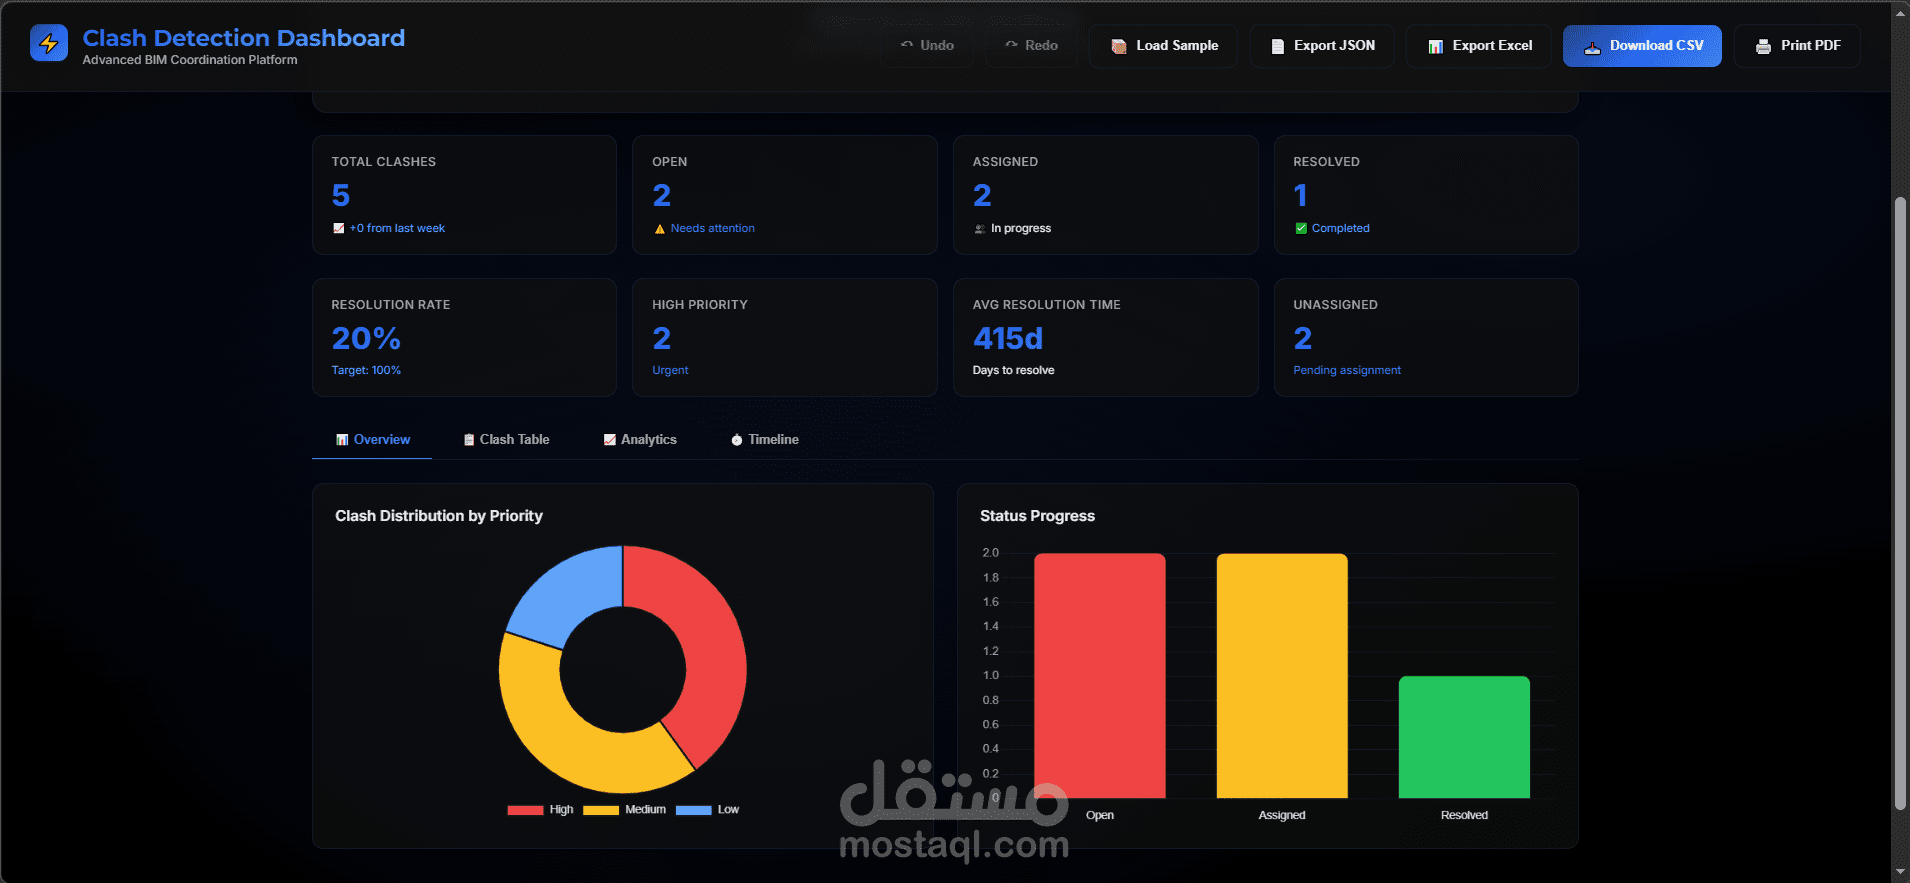Click the page vertical scrollbar thumb
This screenshot has height=883, width=1910.
pyautogui.click(x=1900, y=504)
